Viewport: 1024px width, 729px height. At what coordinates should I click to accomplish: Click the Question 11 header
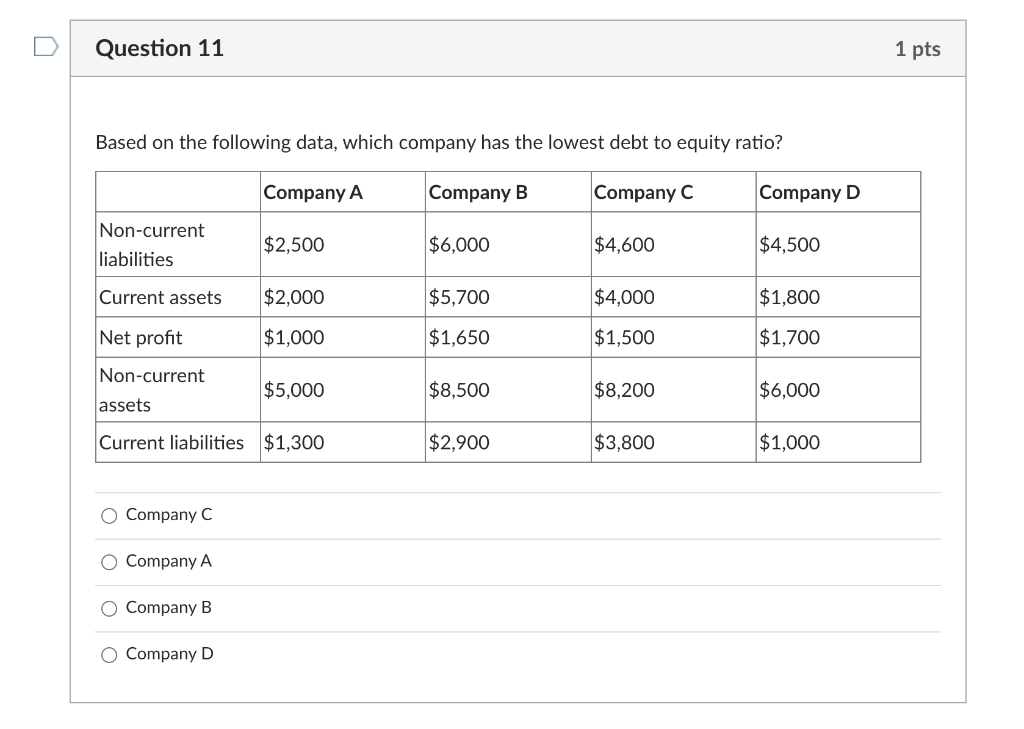coord(160,47)
